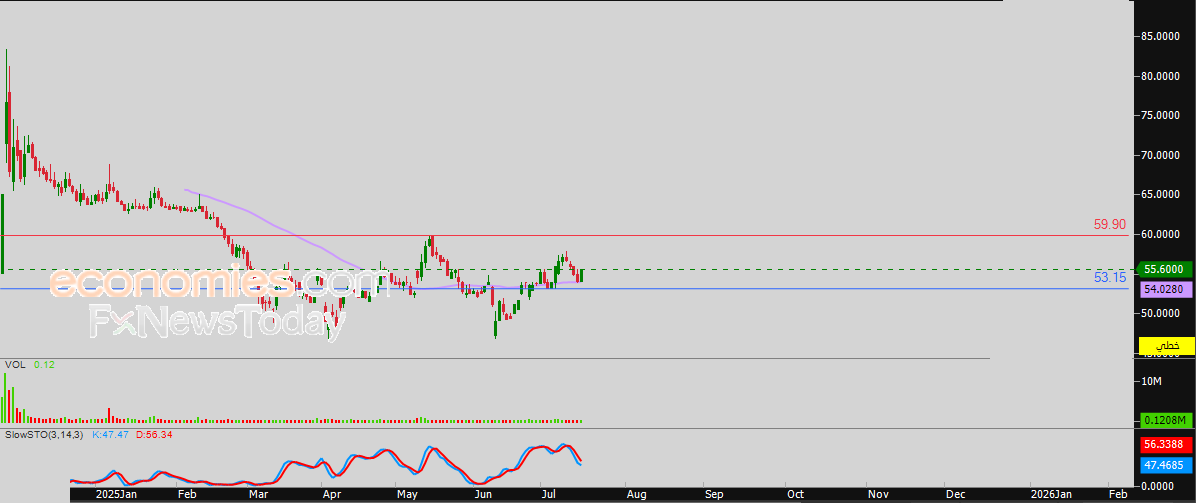The image size is (1196, 503).
Task: Click the K:47.47 stochastic reading
Action: [x=111, y=434]
